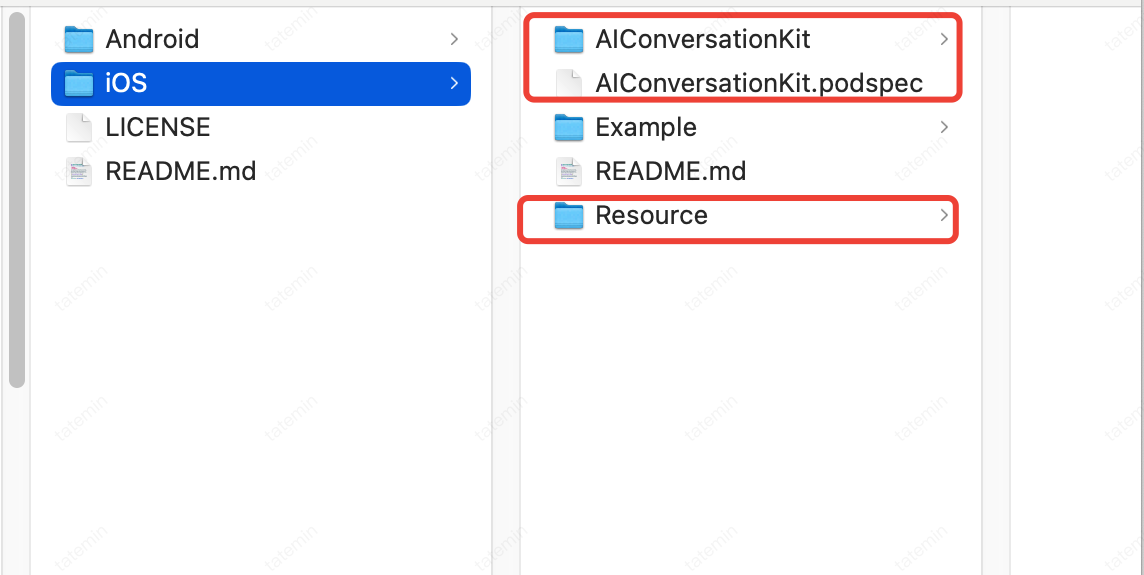Select the AIConversationKit.podspec file name
The height and width of the screenshot is (575, 1144).
(759, 83)
